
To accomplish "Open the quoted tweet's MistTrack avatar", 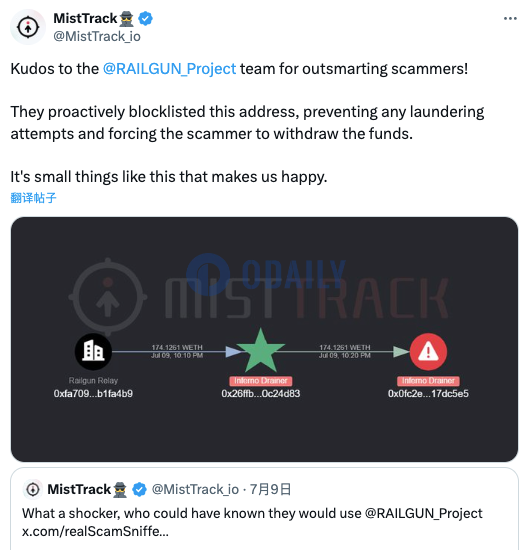I will 33,489.
